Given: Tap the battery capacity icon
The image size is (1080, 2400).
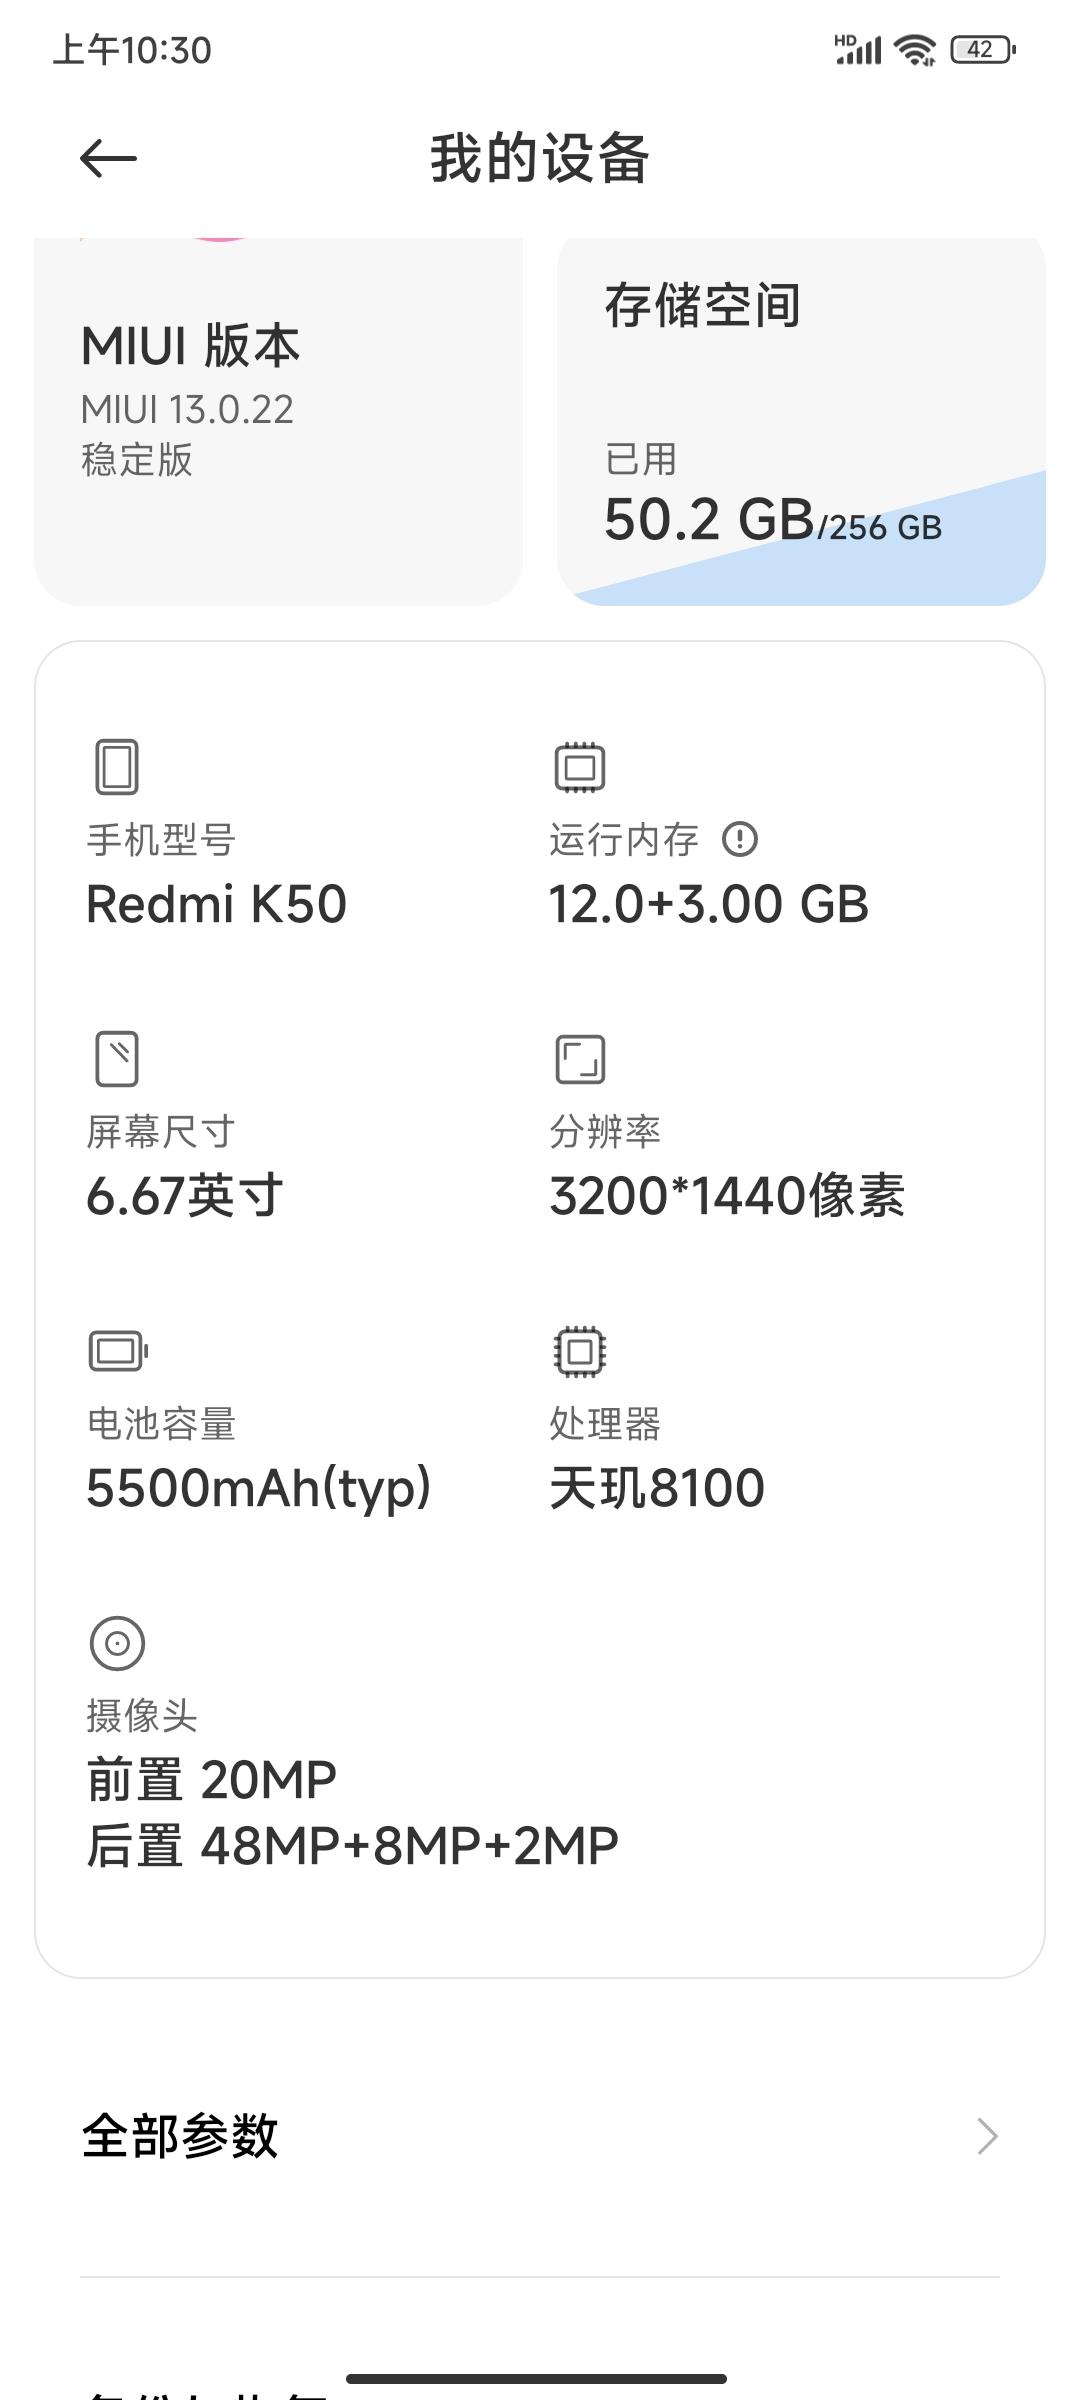Looking at the screenshot, I should tap(118, 1351).
